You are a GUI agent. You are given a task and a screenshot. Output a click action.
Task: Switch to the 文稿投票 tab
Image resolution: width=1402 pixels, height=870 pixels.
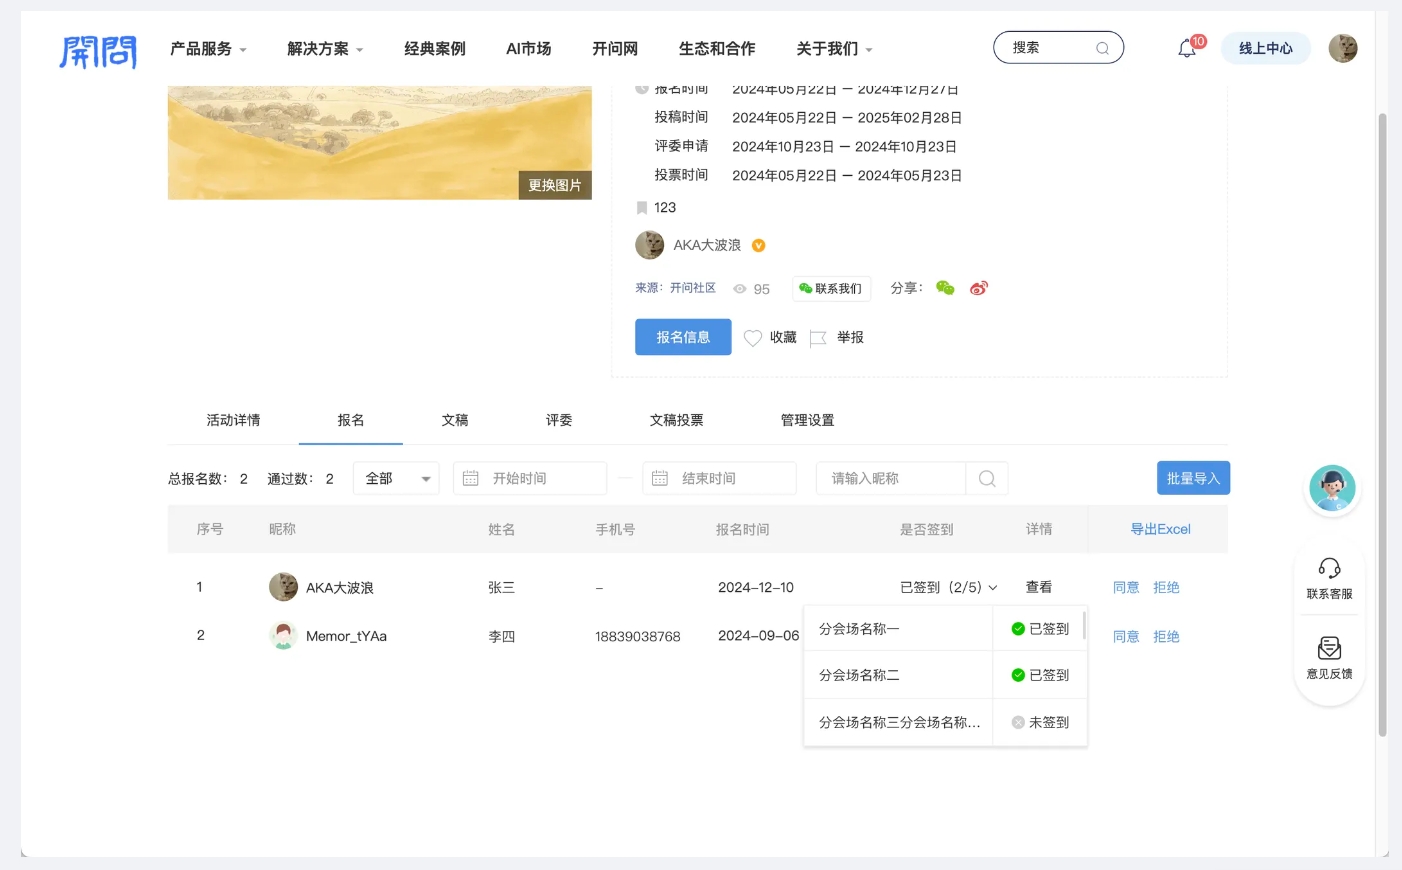pyautogui.click(x=676, y=420)
